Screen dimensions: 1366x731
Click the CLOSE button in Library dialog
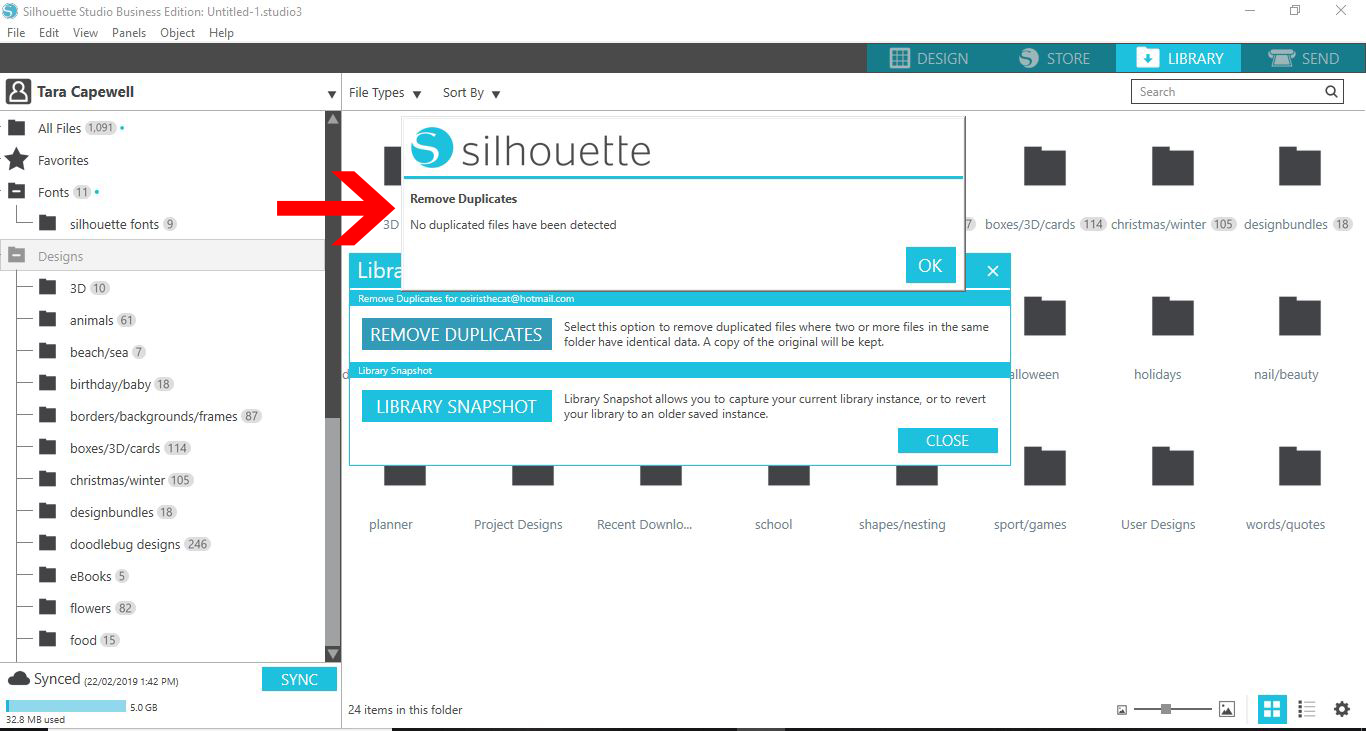click(947, 441)
